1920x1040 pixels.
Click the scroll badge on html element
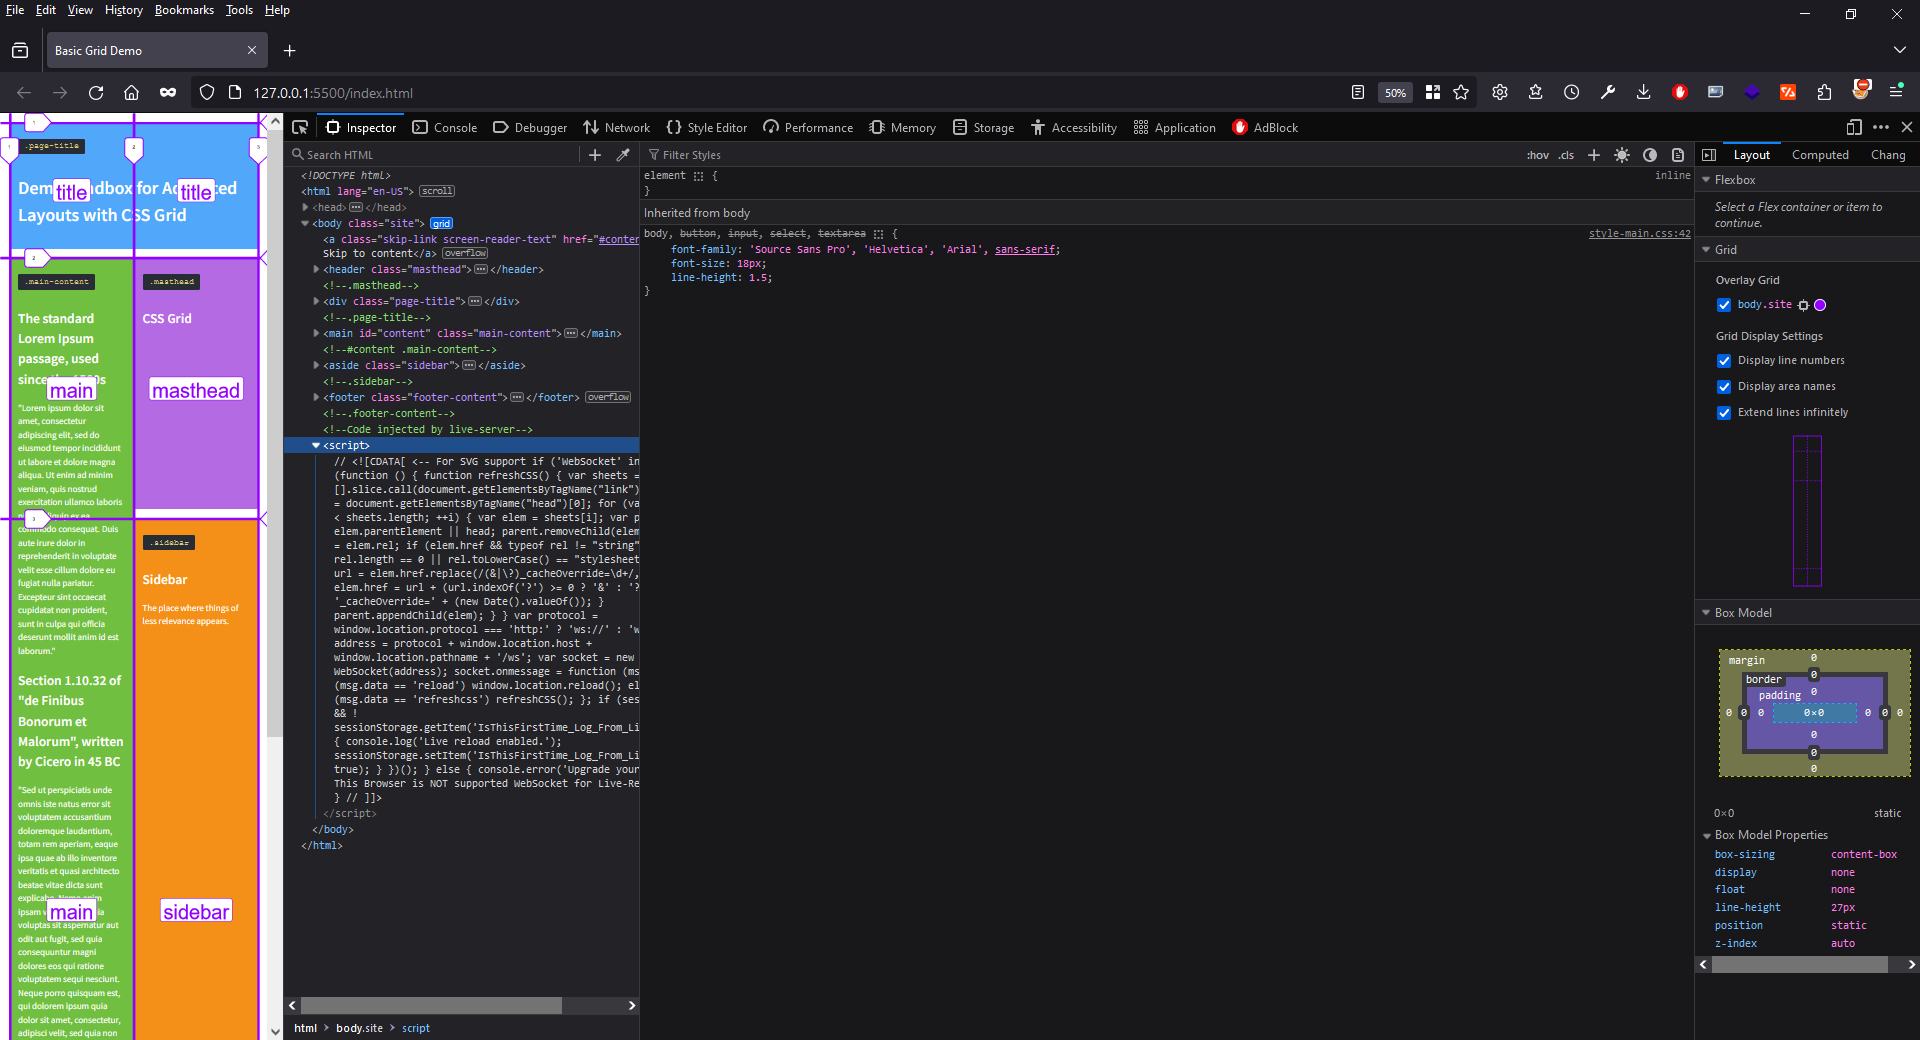437,191
